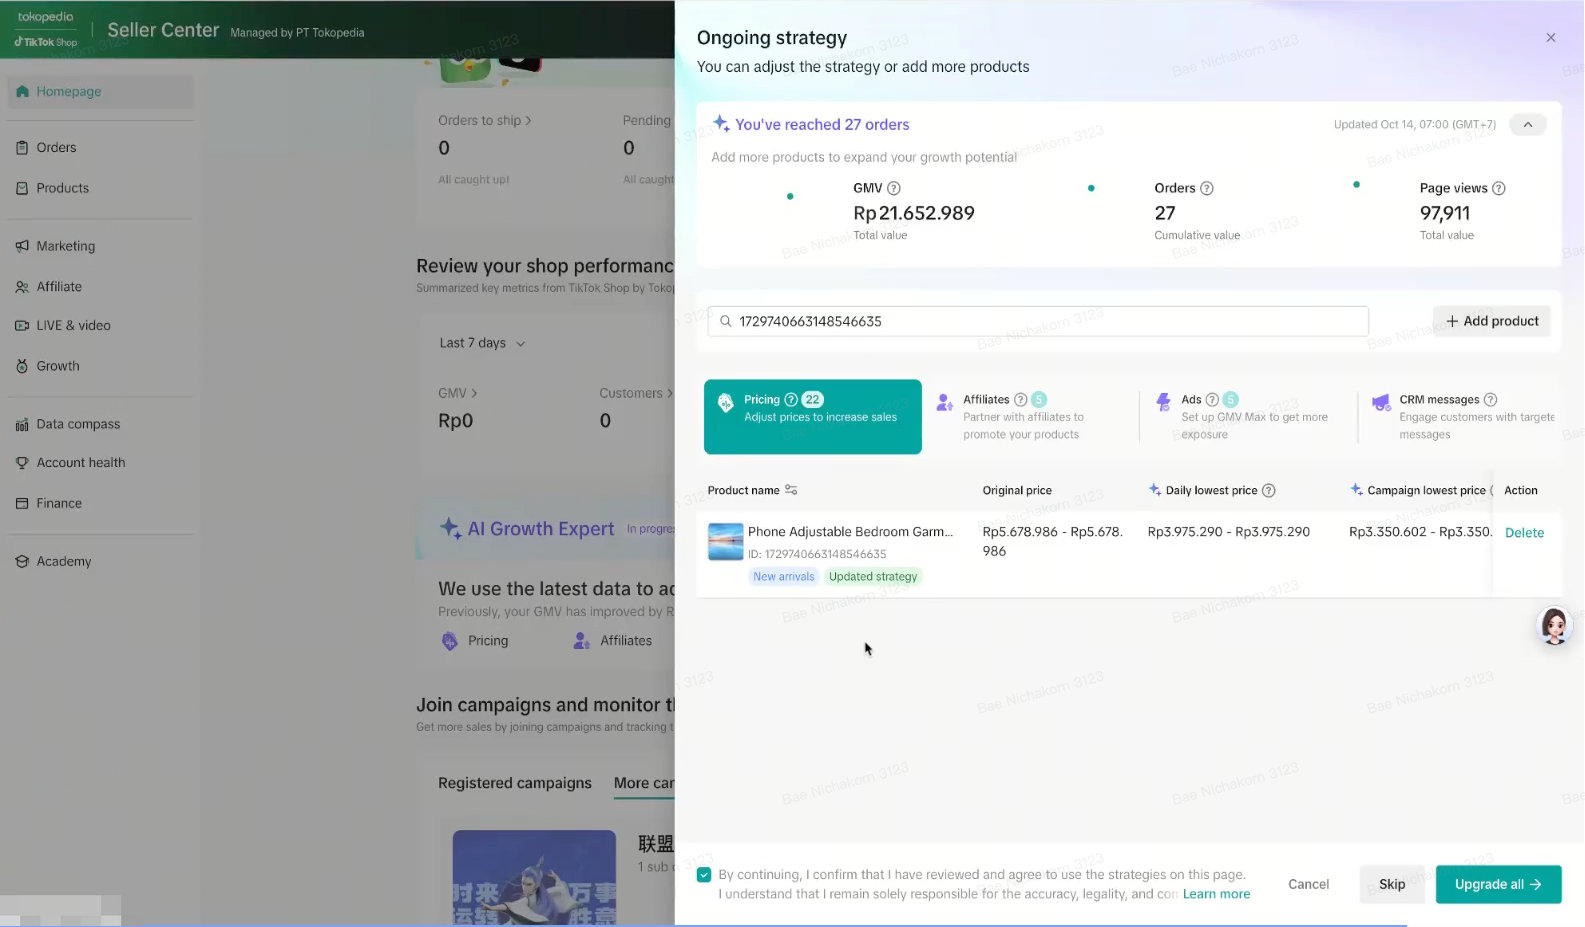
Task: Expand the GMV performance metric
Action: (x=458, y=393)
